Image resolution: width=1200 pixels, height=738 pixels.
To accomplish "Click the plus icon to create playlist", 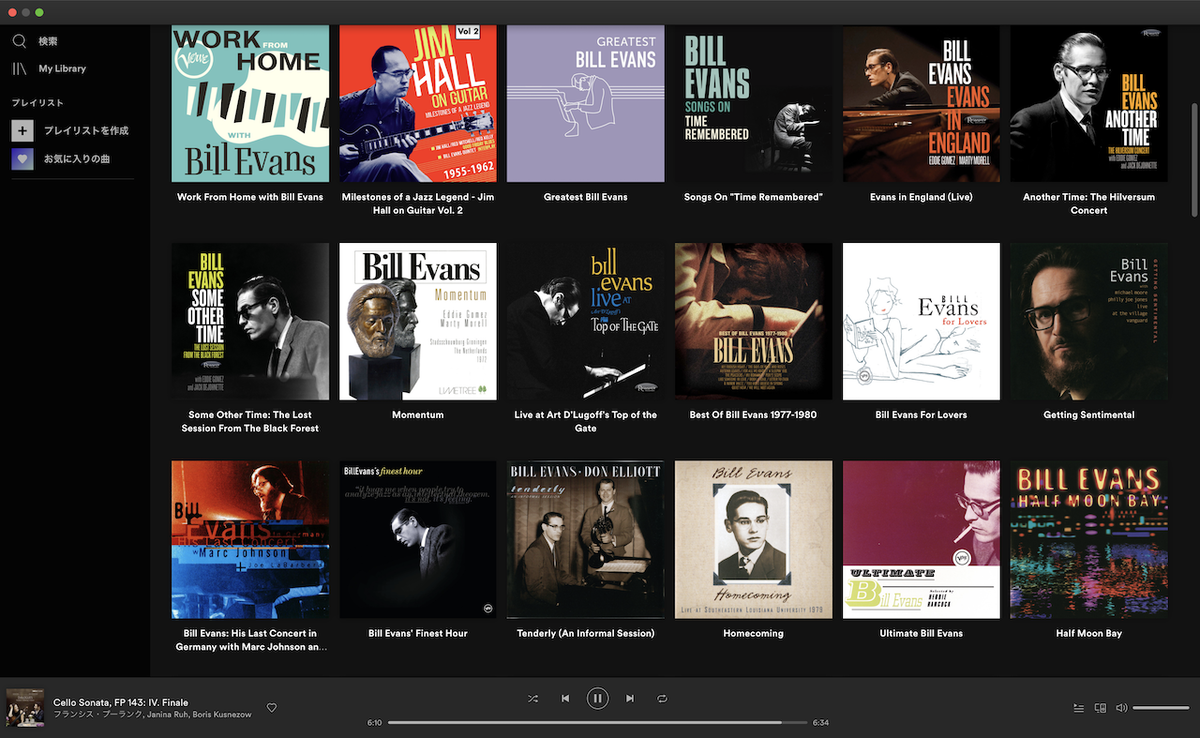I will pos(23,131).
